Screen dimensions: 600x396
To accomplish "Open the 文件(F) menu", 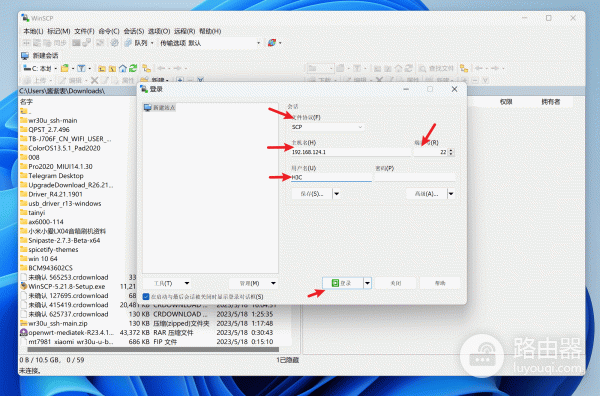I will 84,31.
